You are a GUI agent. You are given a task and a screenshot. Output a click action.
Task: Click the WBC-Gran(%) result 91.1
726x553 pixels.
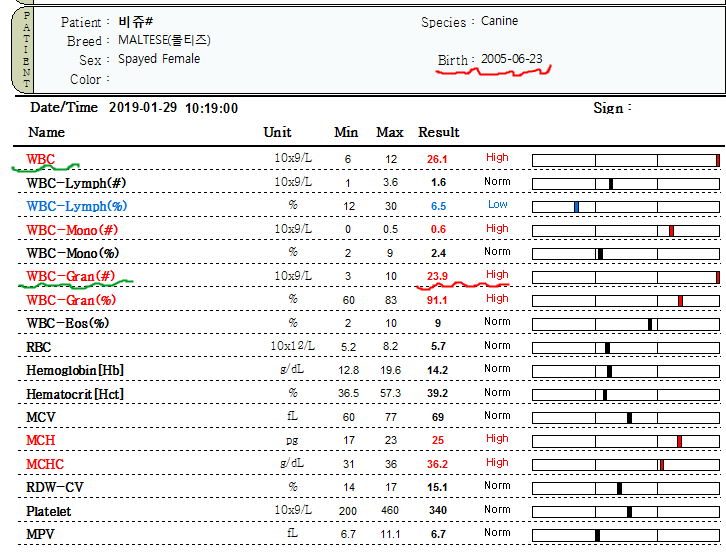pos(437,300)
